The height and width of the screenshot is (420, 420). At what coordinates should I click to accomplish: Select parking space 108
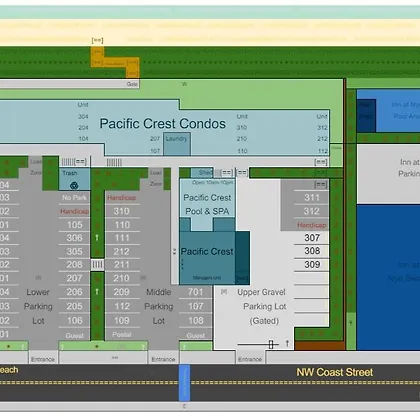[x=196, y=320]
